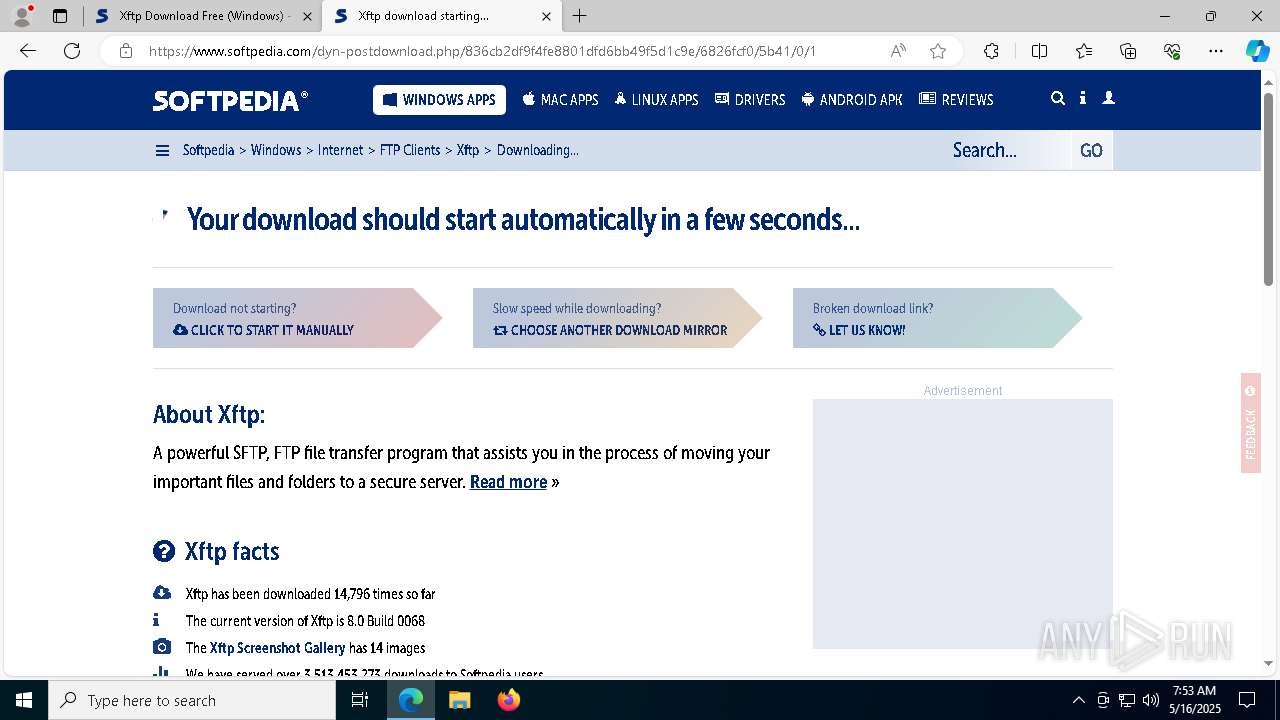
Task: Launch the Copilot sidebar icon
Action: (x=1257, y=51)
